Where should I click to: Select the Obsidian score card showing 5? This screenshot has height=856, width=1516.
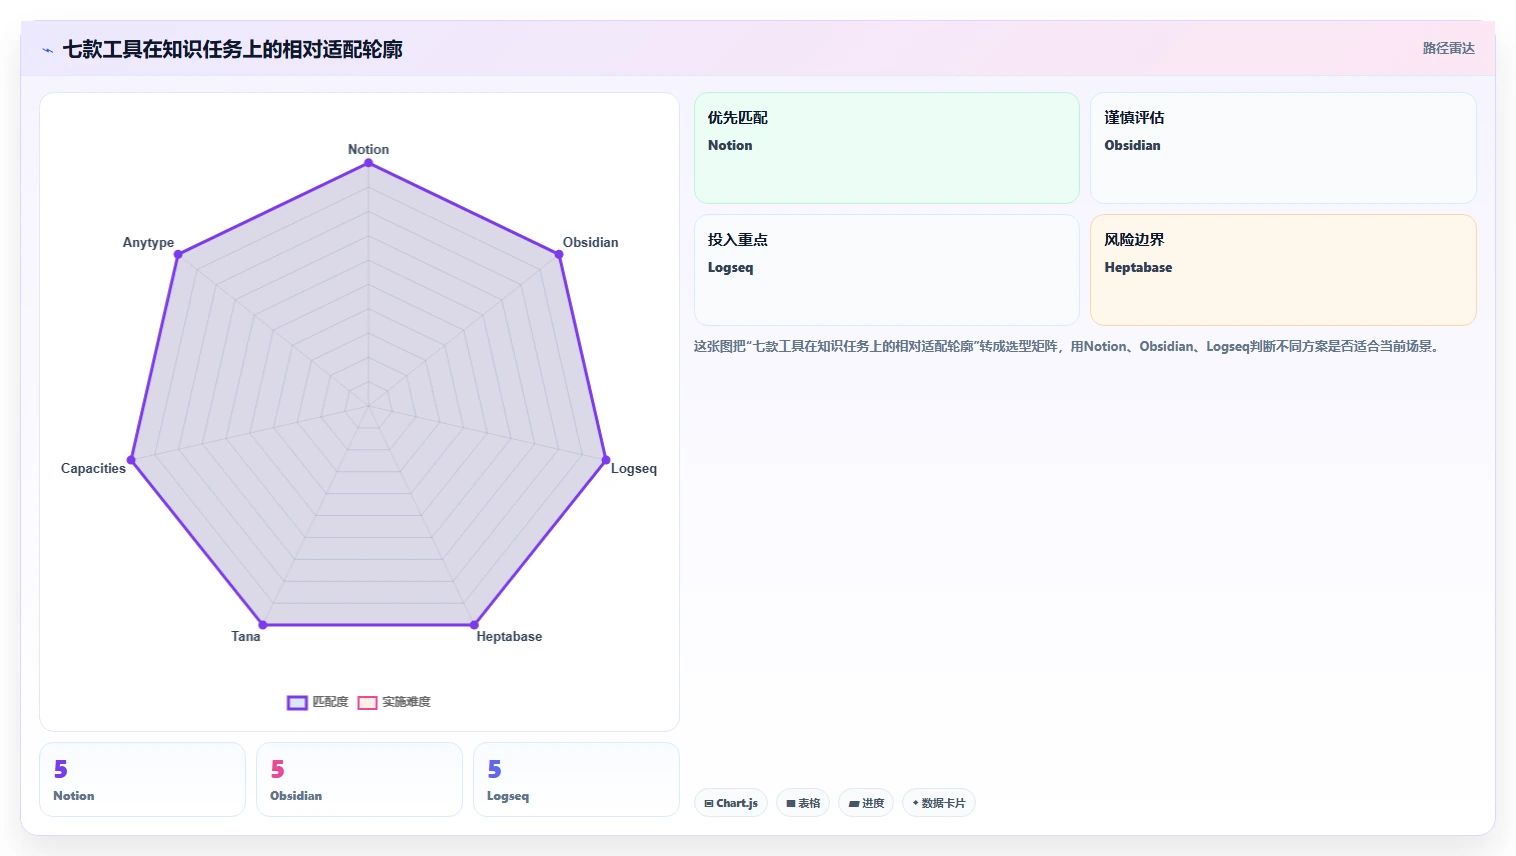click(x=359, y=779)
